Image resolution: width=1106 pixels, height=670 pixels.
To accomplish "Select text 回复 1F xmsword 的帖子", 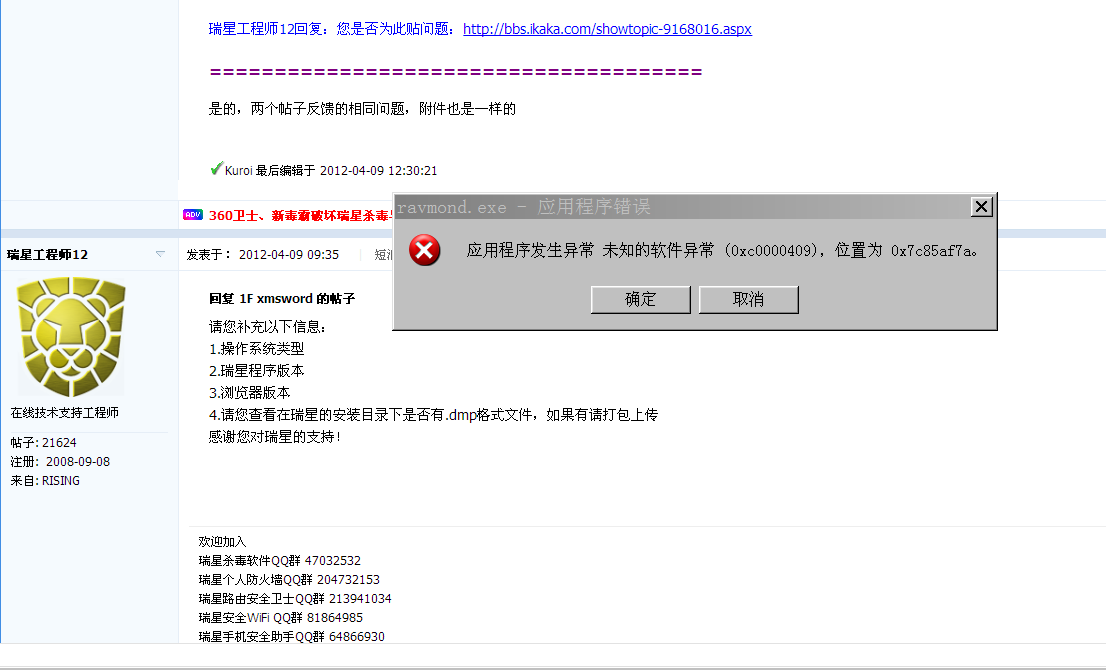I will click(281, 299).
